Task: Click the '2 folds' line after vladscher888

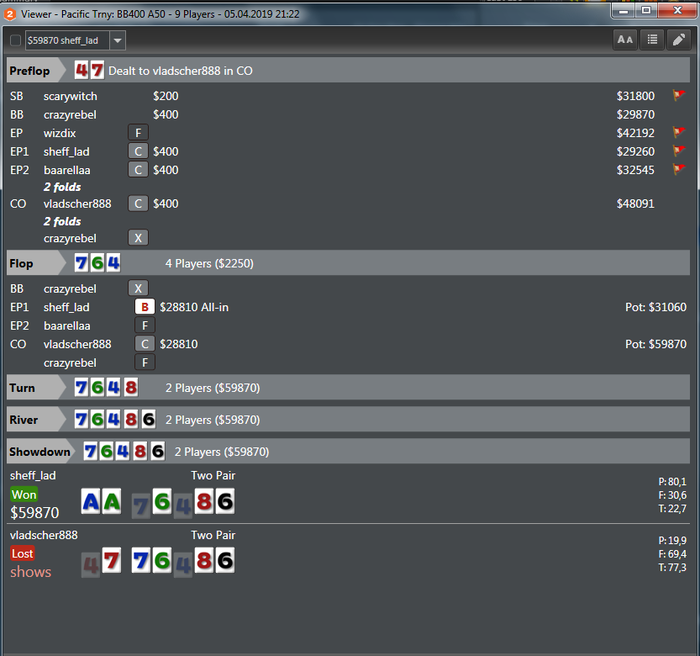Action: point(62,221)
